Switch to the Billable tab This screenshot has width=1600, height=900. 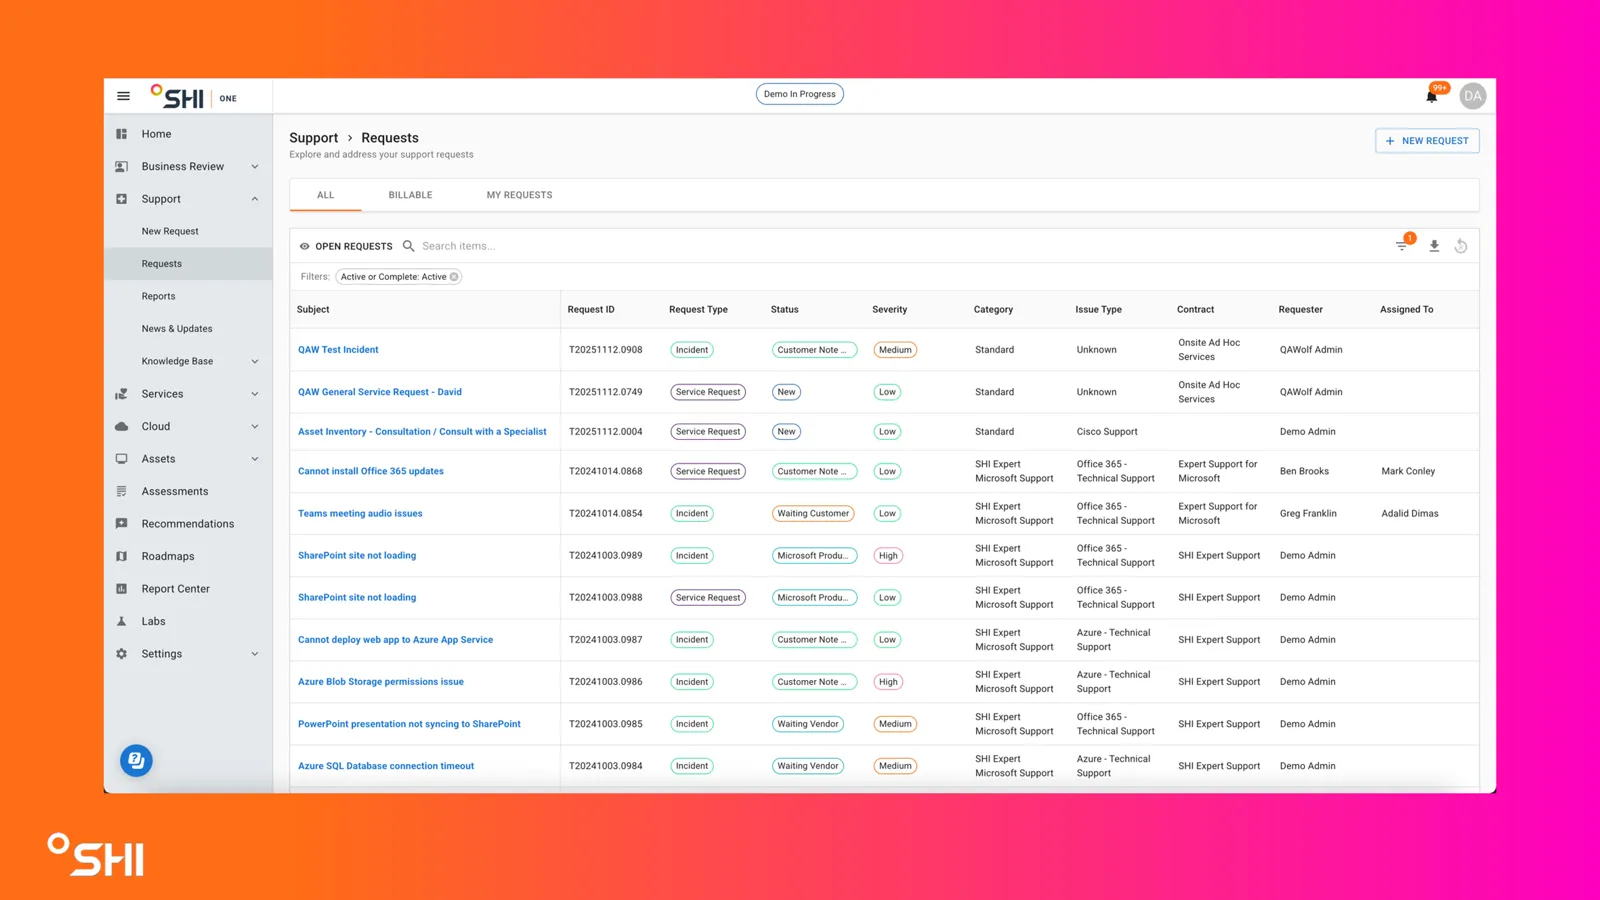pos(410,195)
